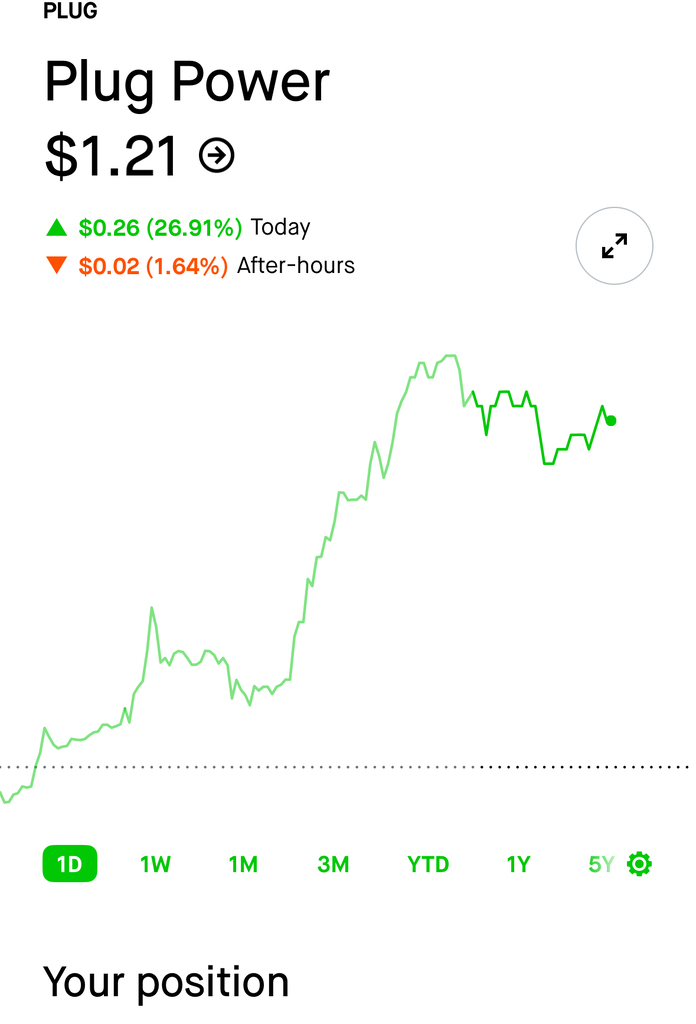Screen dimensions: 696x1024
Task: Tap today's $0.26 (26.91%) gain
Action: [x=160, y=228]
